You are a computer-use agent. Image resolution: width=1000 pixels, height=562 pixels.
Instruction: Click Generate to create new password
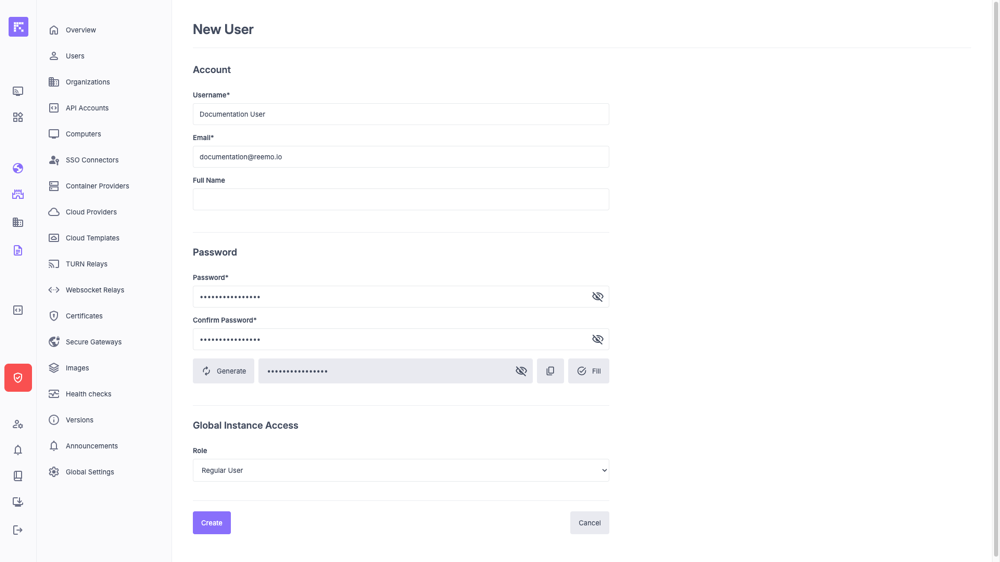(223, 371)
